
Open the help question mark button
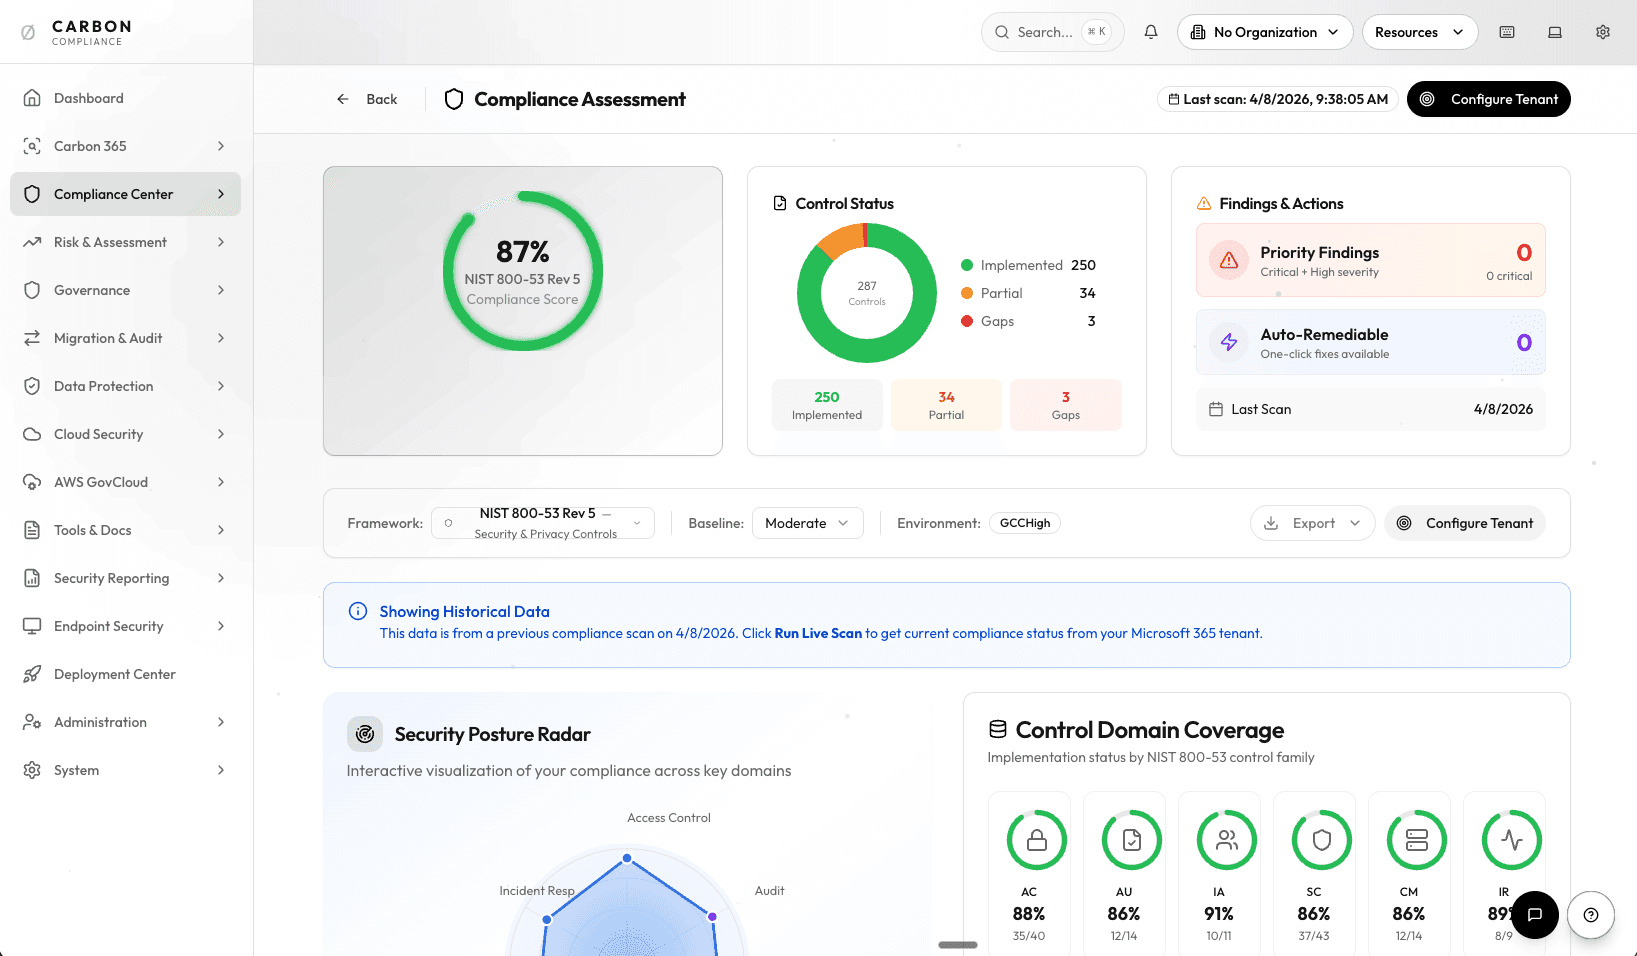pos(1591,915)
